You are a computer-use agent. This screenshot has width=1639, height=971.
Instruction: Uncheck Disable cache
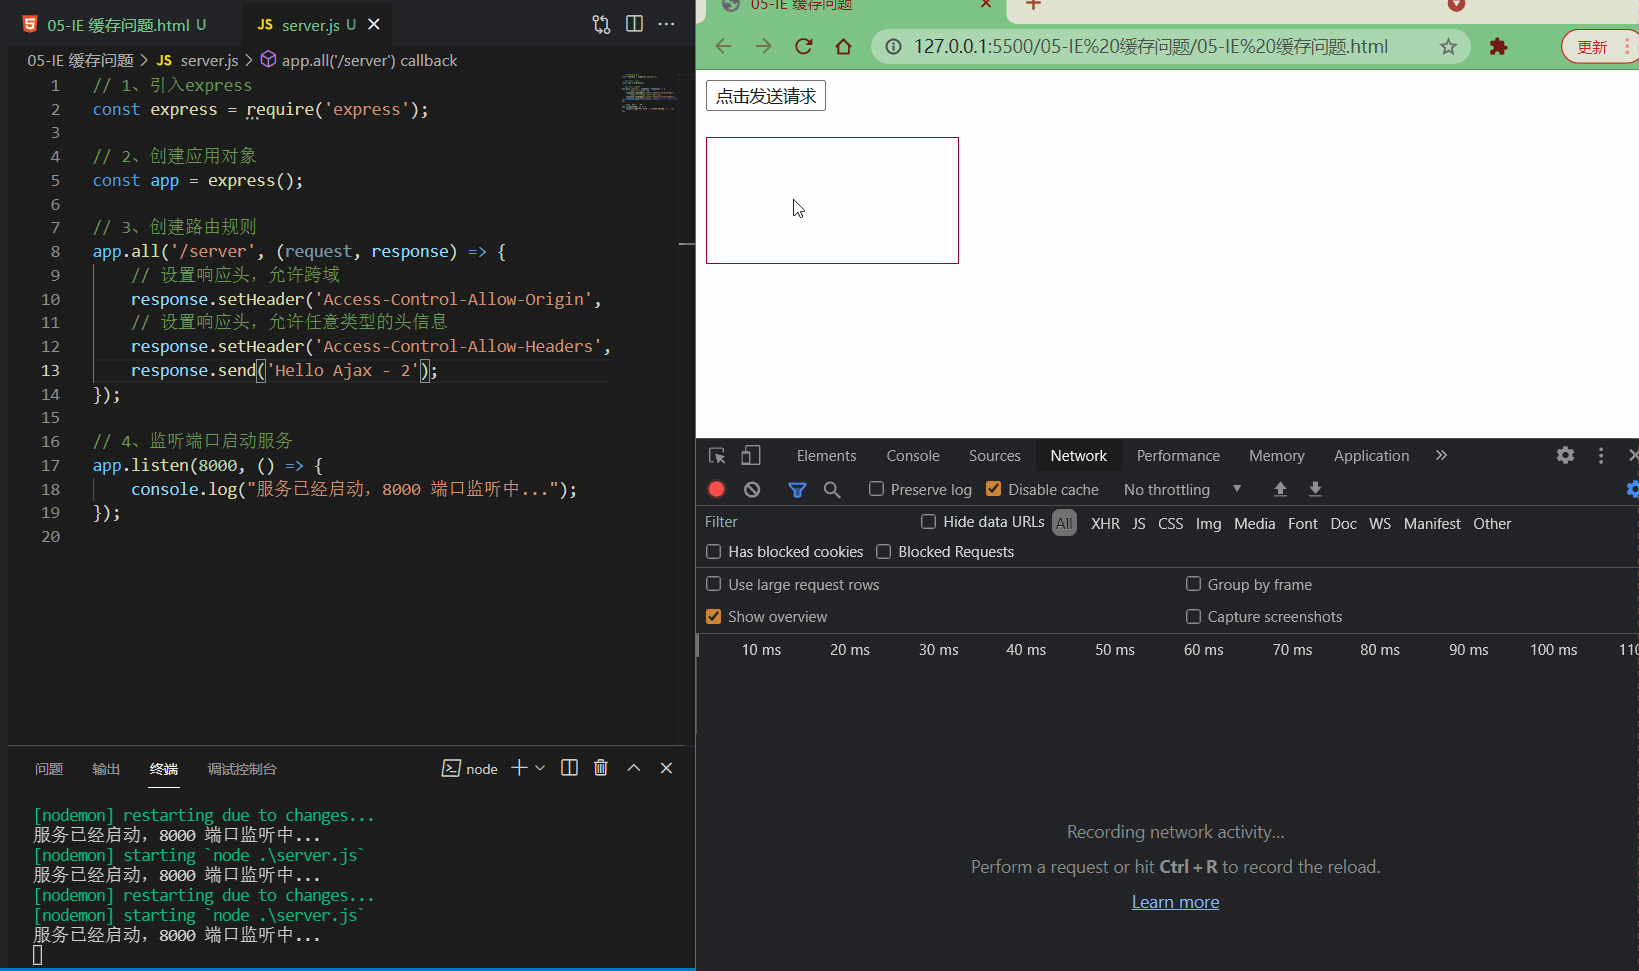[993, 489]
